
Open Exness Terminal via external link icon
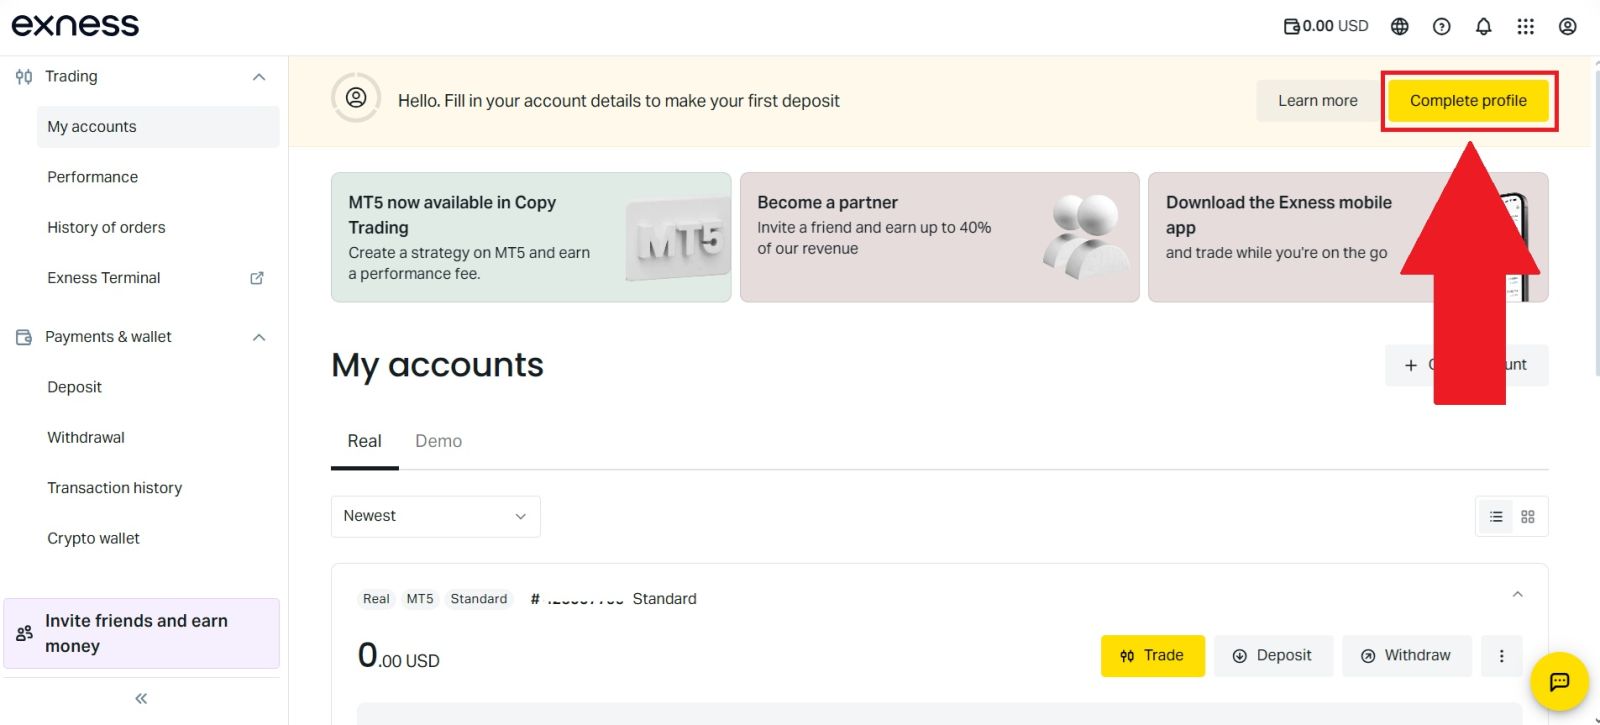[x=257, y=277]
